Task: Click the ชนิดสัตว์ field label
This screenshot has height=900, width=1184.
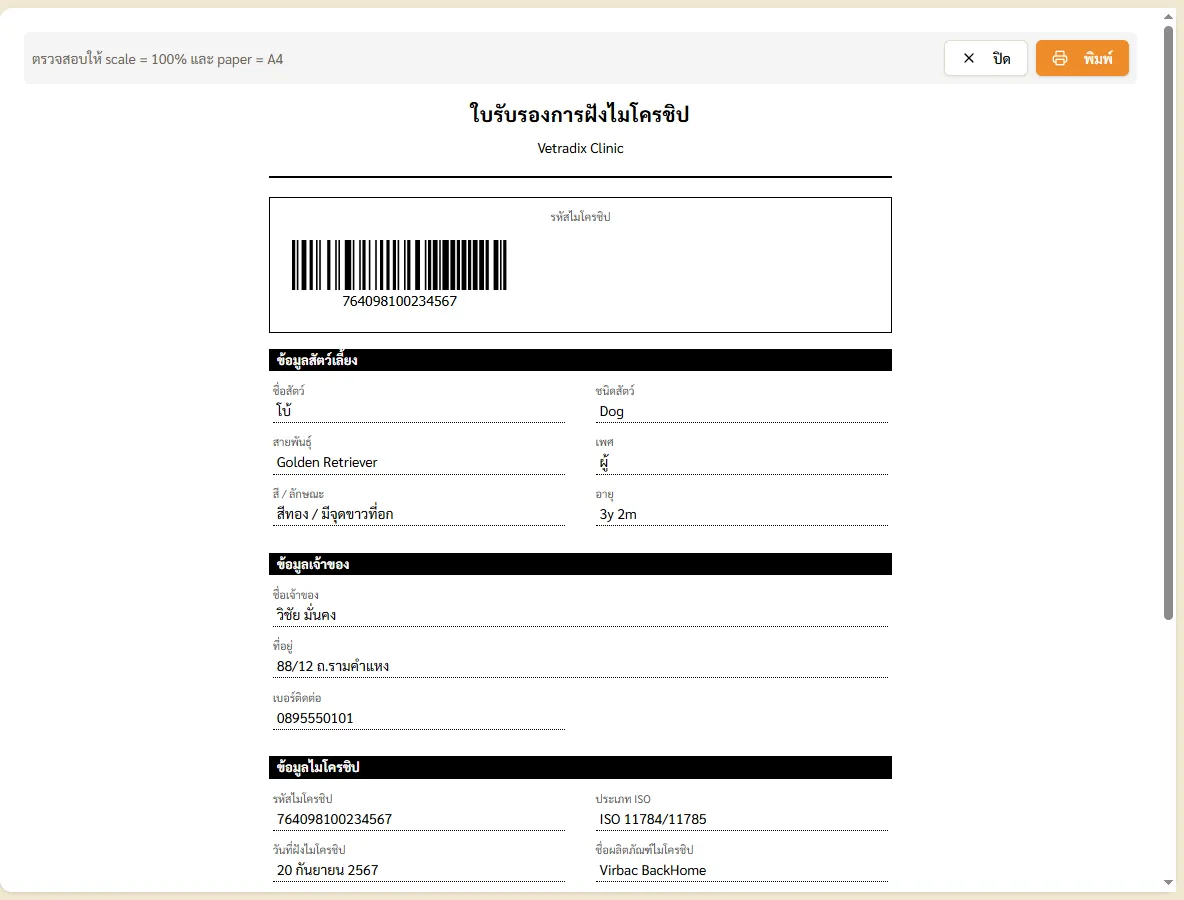Action: [615, 390]
